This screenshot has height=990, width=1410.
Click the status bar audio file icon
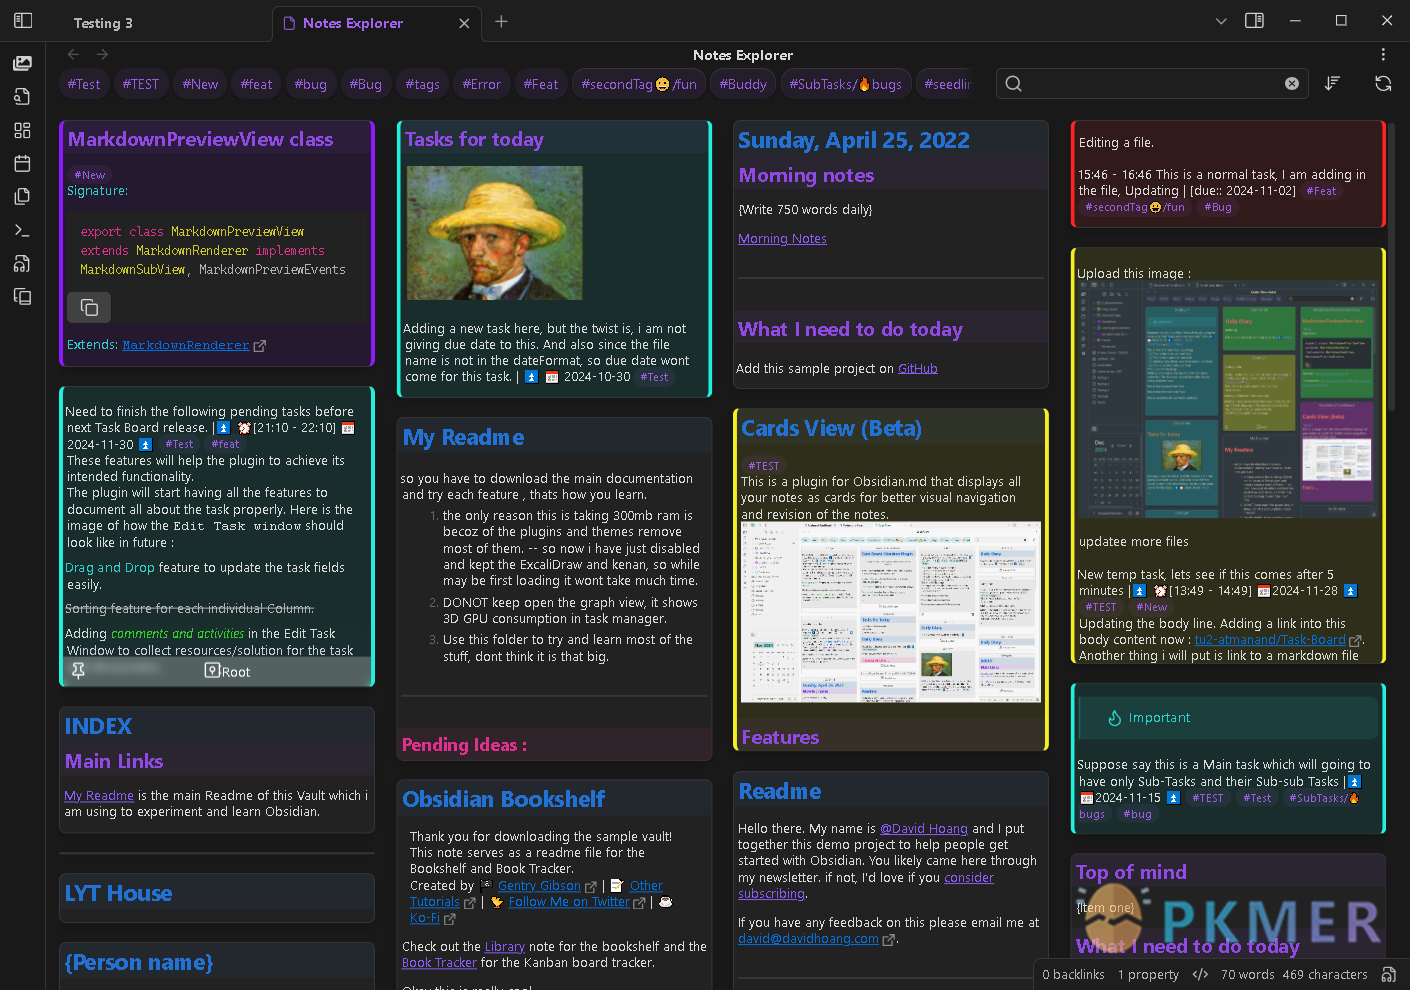click(x=1388, y=974)
